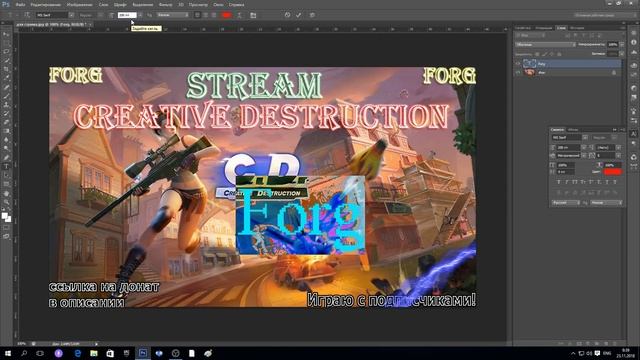Toggle All Caps in Character panel

tap(575, 182)
